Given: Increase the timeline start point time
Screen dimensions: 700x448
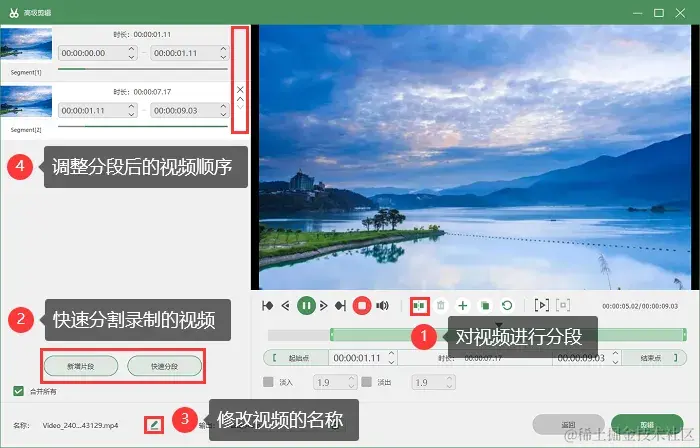Looking at the screenshot, I should [392, 354].
